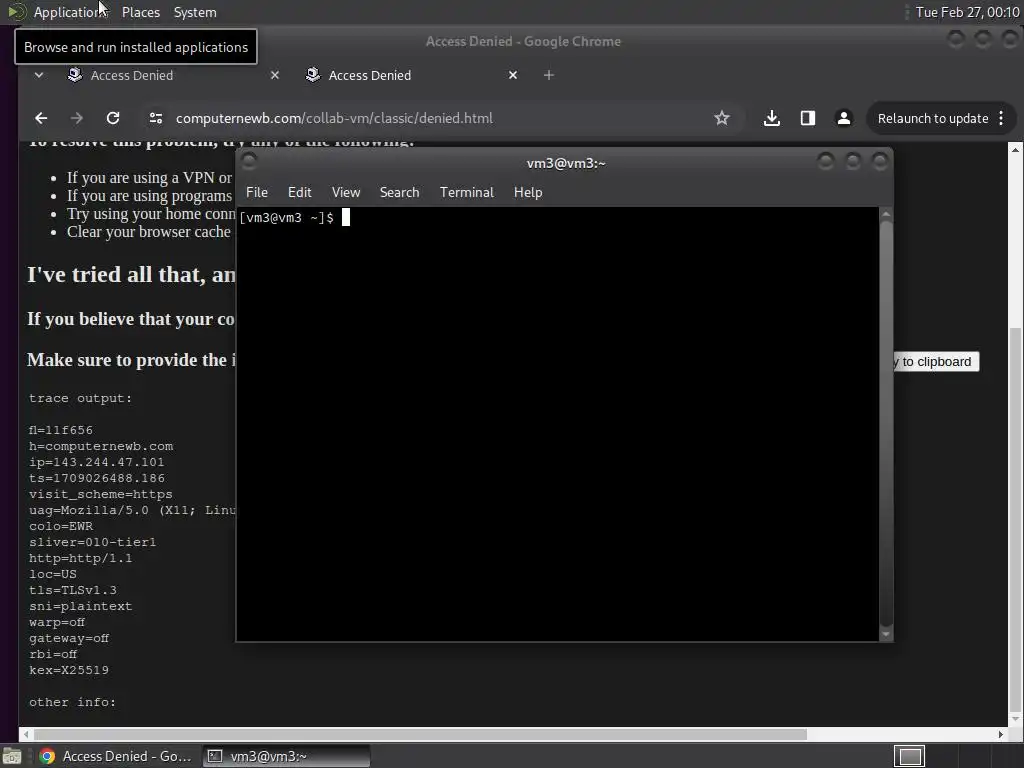Click show desktop icon in bottom panel
The height and width of the screenshot is (768, 1024).
[x=12, y=756]
